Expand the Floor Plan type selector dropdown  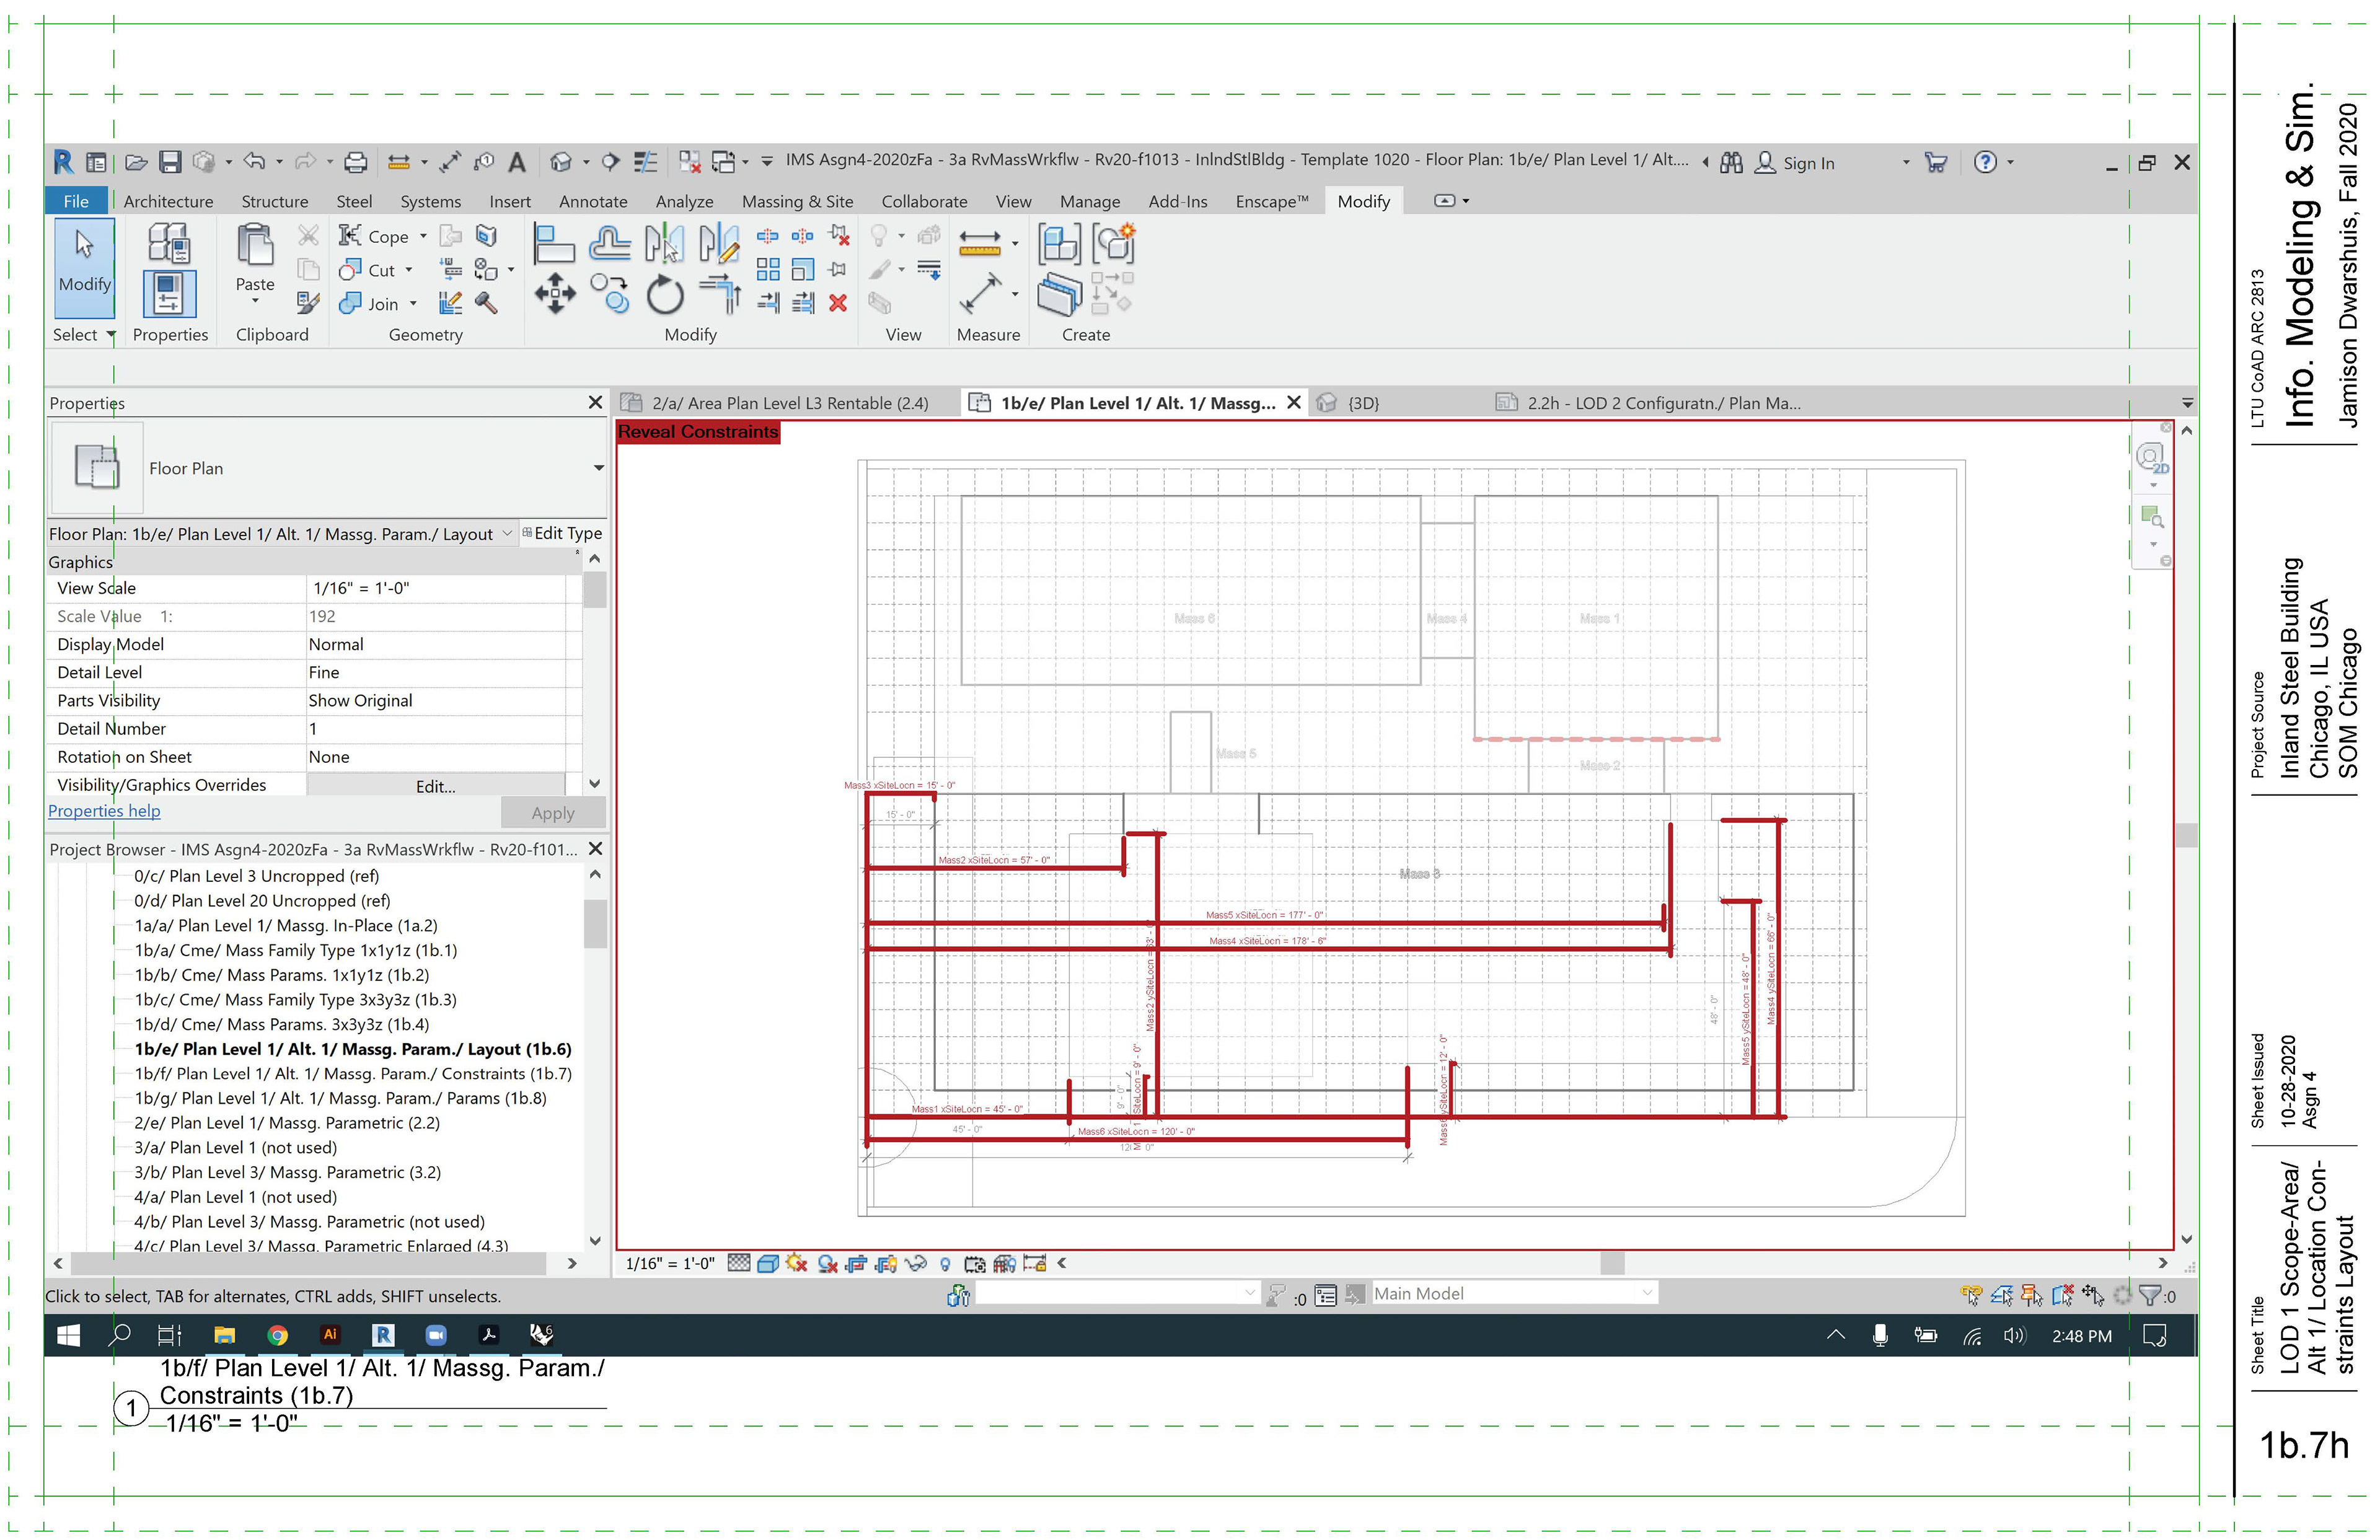pos(598,468)
